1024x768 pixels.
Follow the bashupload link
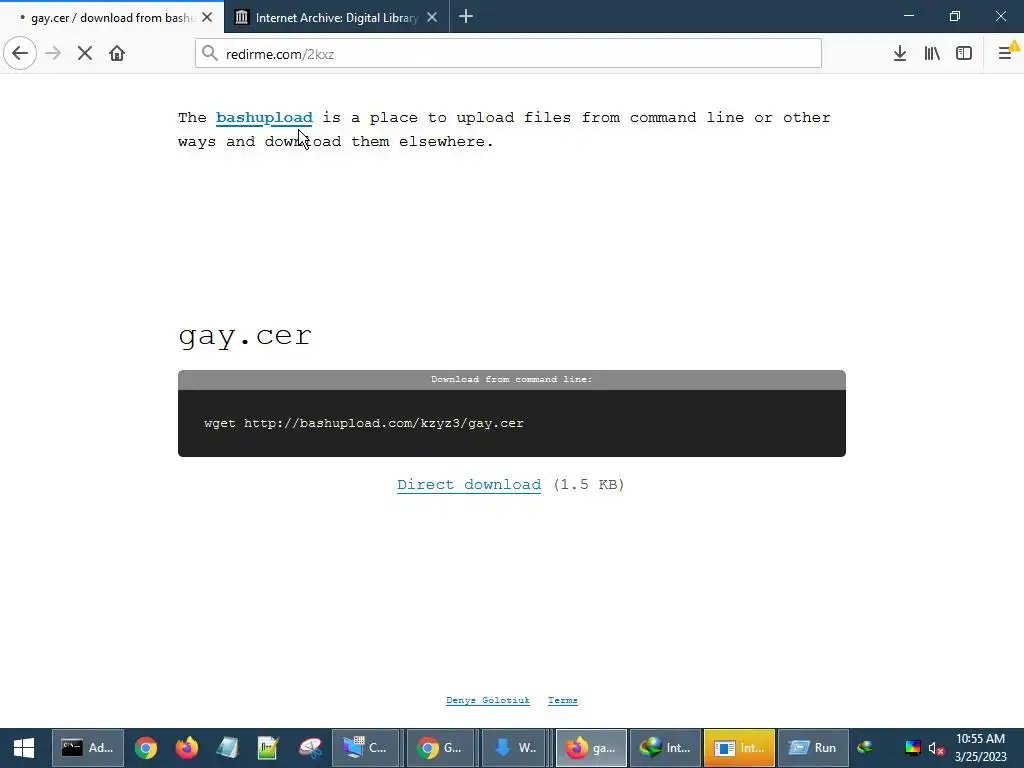tap(264, 118)
